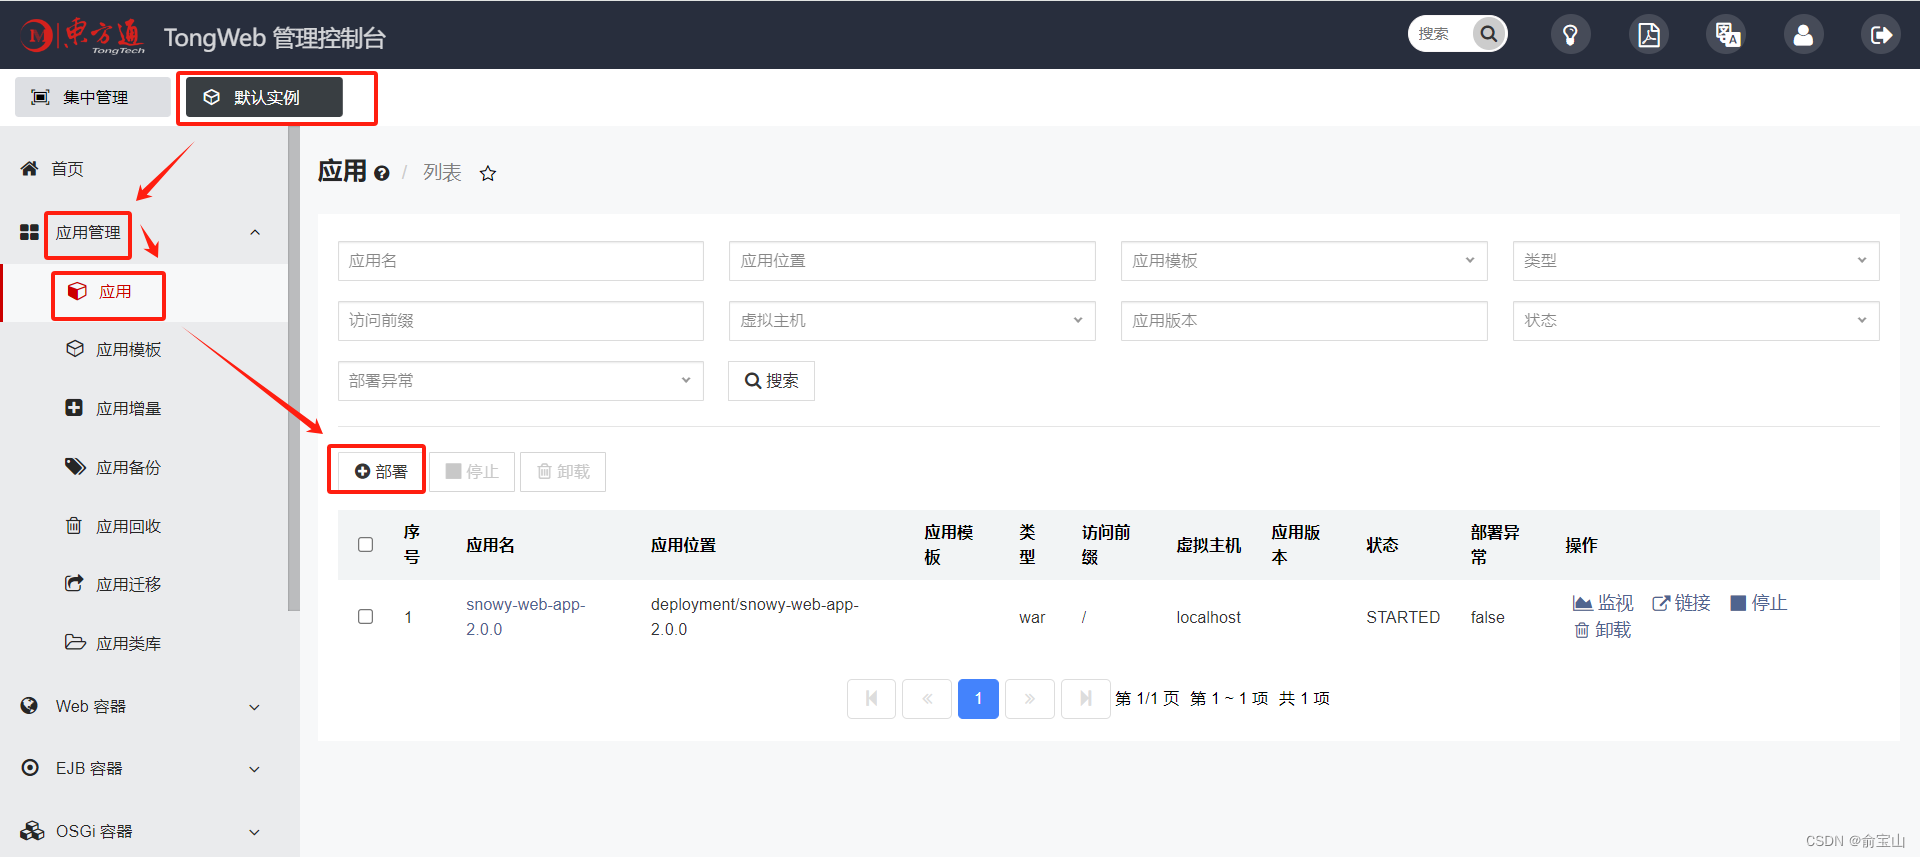The width and height of the screenshot is (1920, 857).
Task: Click the header 搜索 search box
Action: click(1441, 34)
